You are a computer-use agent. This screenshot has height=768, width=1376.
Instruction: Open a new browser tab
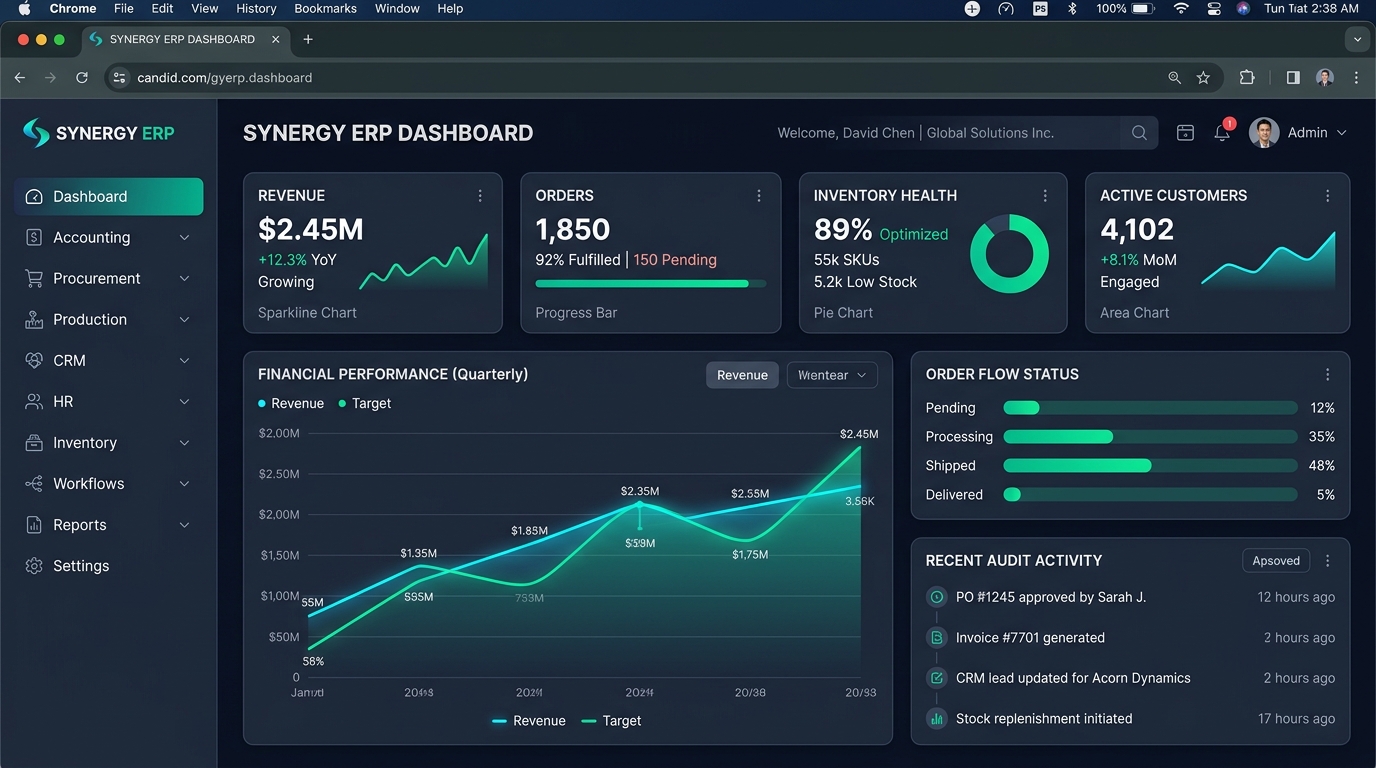tap(308, 39)
